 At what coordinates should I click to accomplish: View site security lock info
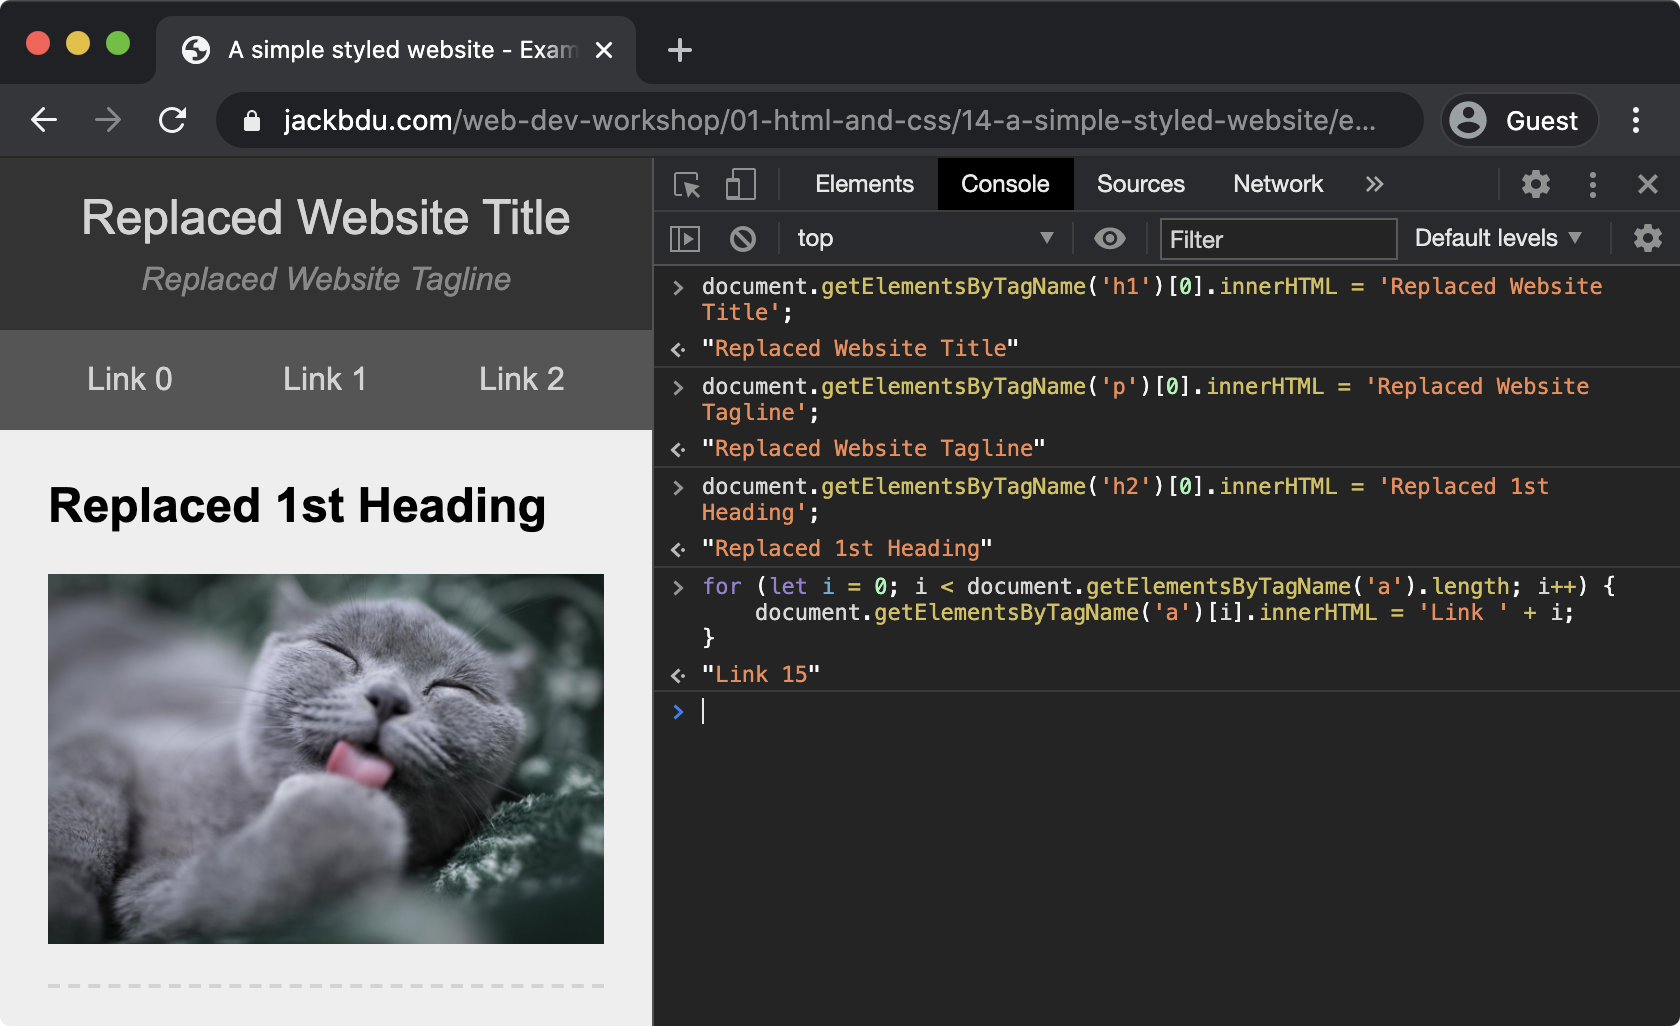[252, 121]
